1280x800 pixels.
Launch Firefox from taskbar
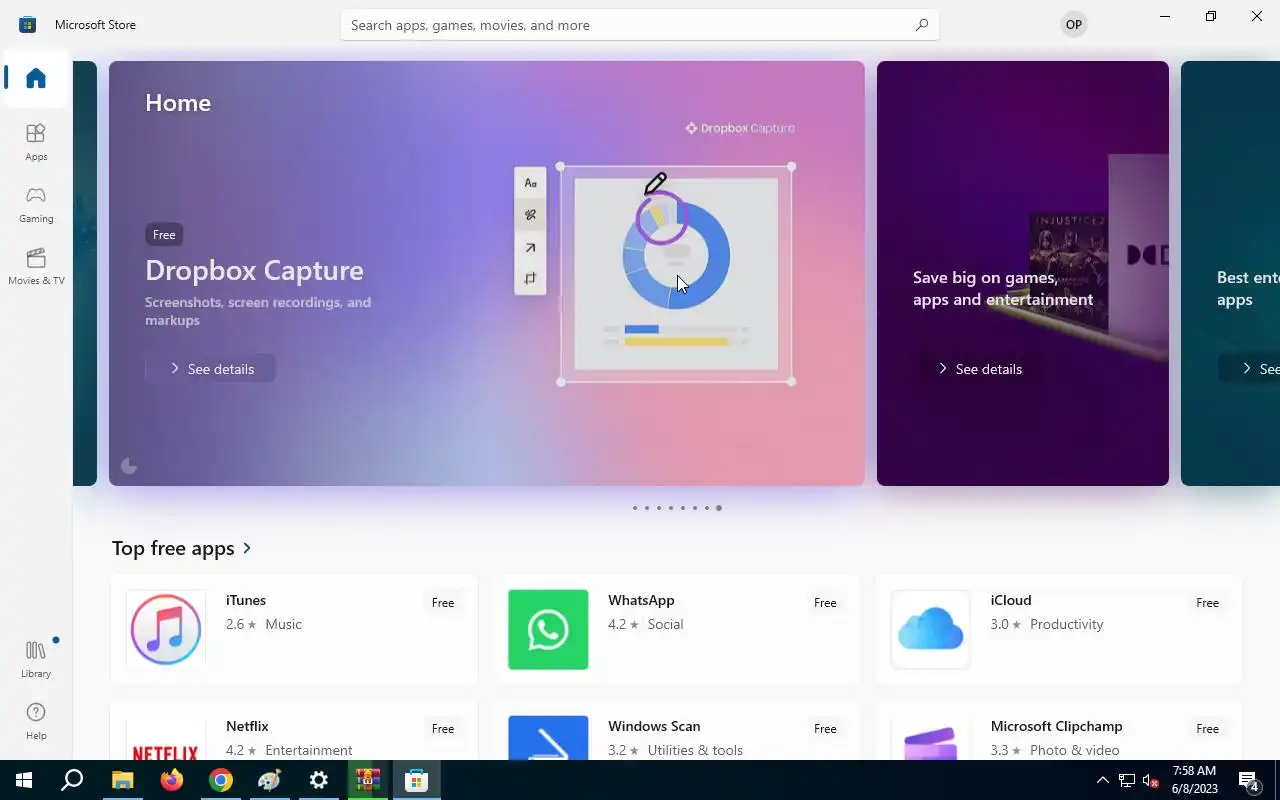pyautogui.click(x=172, y=780)
